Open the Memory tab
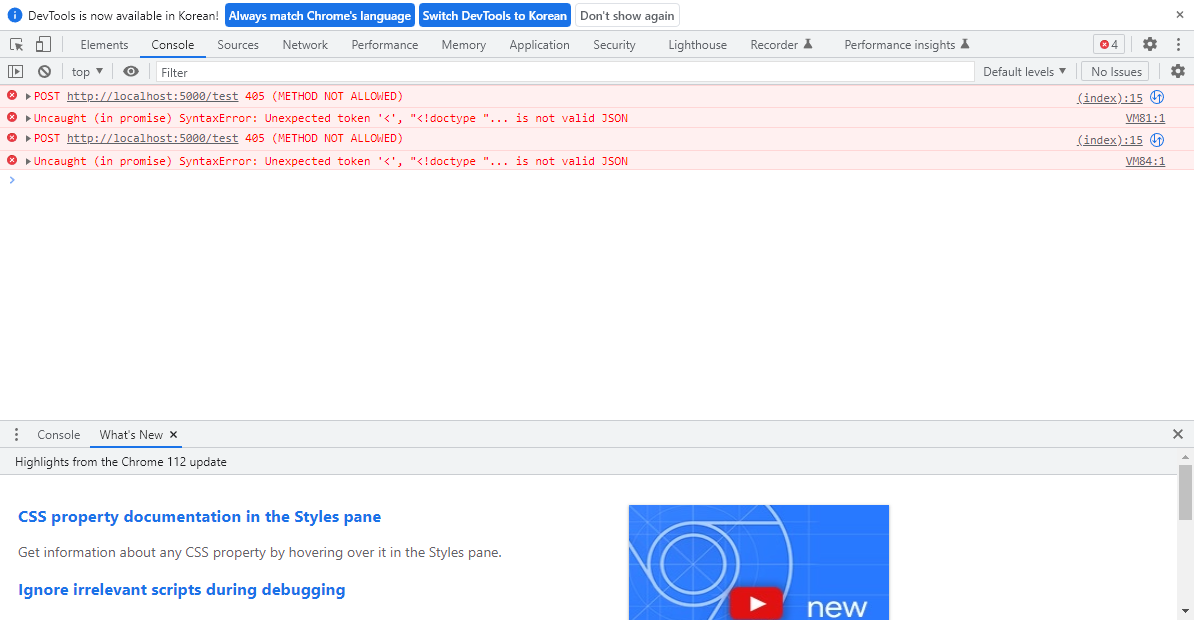 tap(464, 45)
